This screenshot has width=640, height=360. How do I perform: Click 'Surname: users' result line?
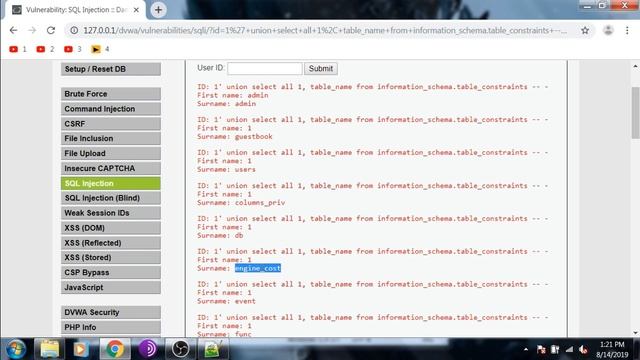click(x=226, y=169)
